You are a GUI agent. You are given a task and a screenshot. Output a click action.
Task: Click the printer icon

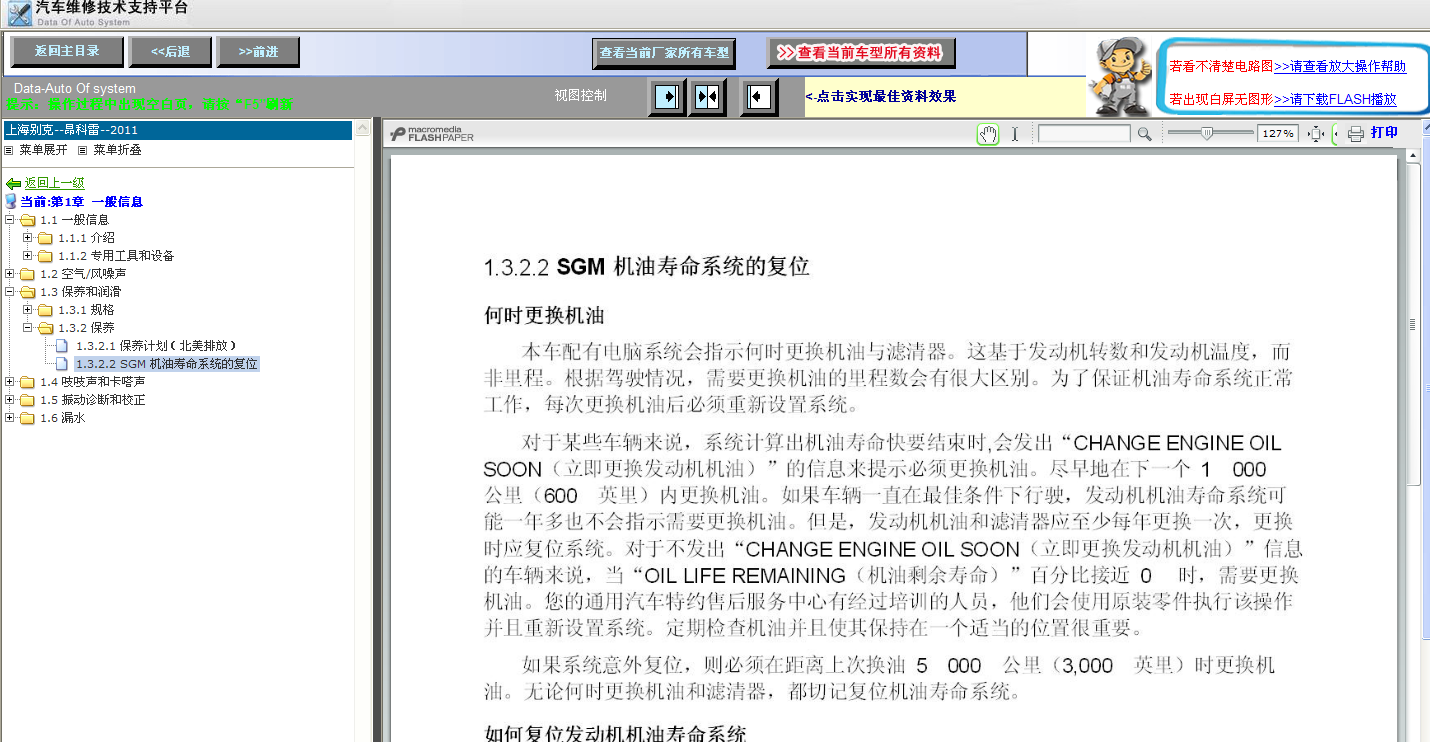(1355, 134)
